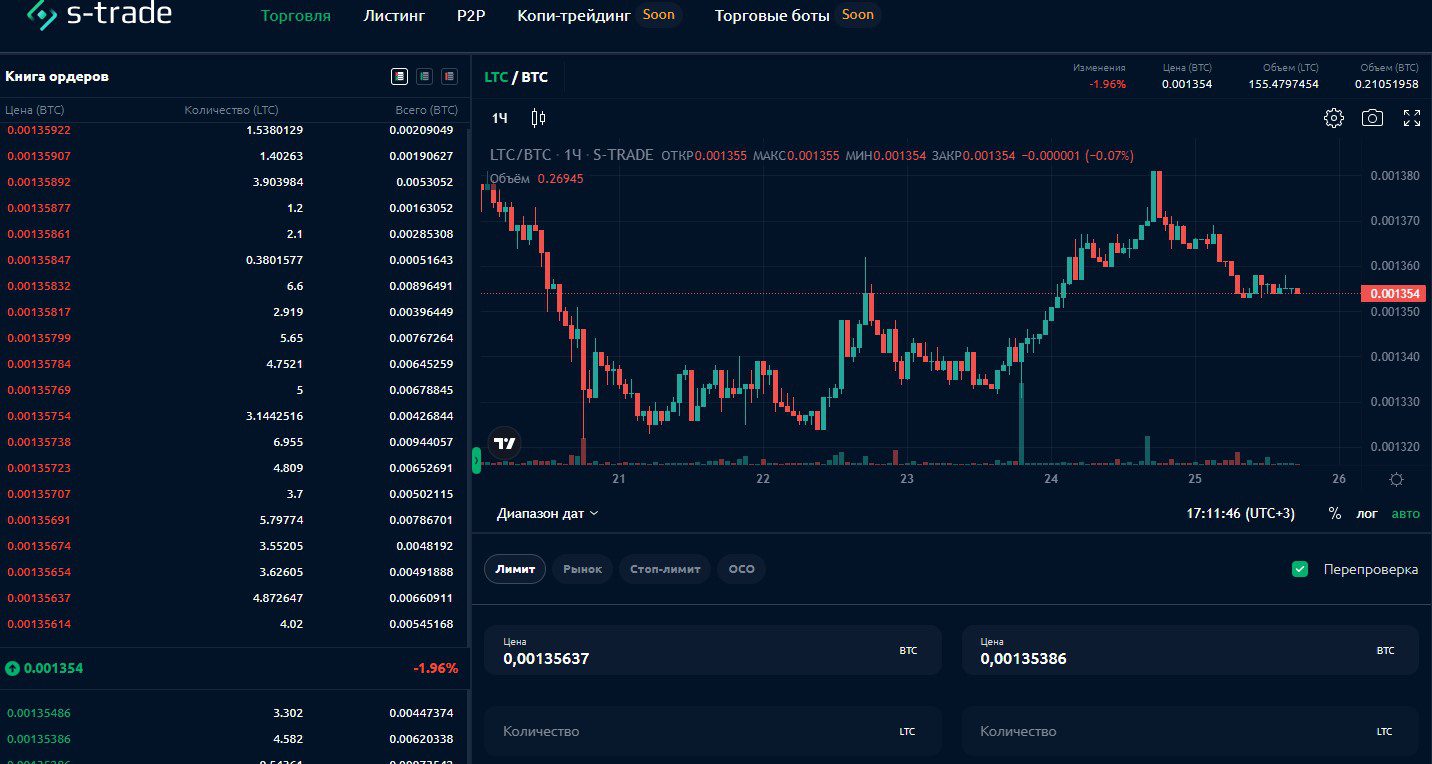
Task: Click the TradingView logo on the chart
Action: point(504,444)
